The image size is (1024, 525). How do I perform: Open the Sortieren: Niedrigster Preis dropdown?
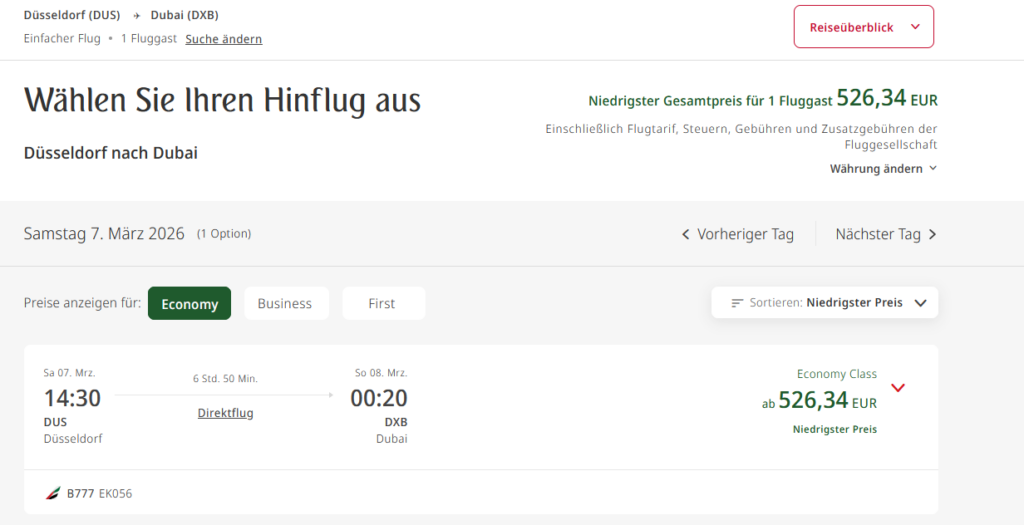825,302
